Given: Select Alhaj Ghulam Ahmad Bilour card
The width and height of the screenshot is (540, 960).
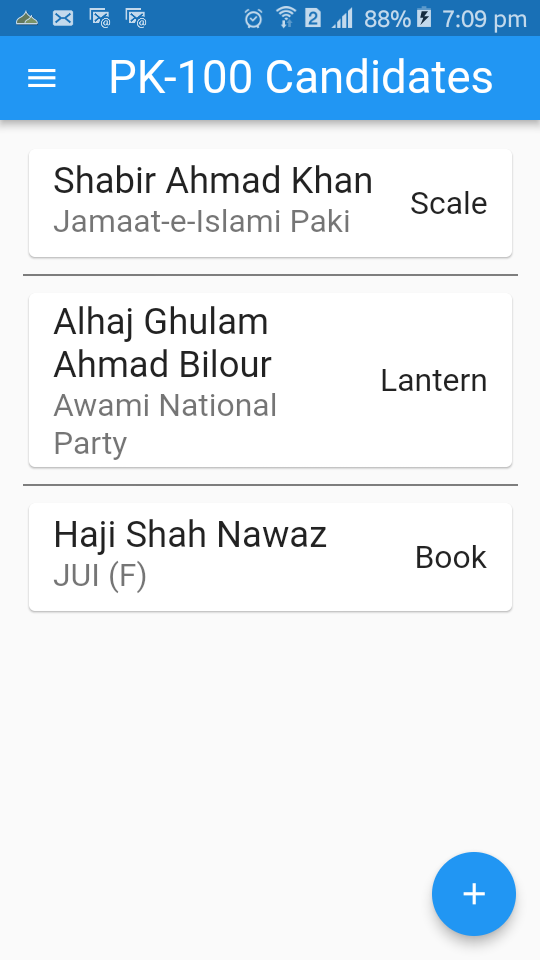Looking at the screenshot, I should [270, 380].
